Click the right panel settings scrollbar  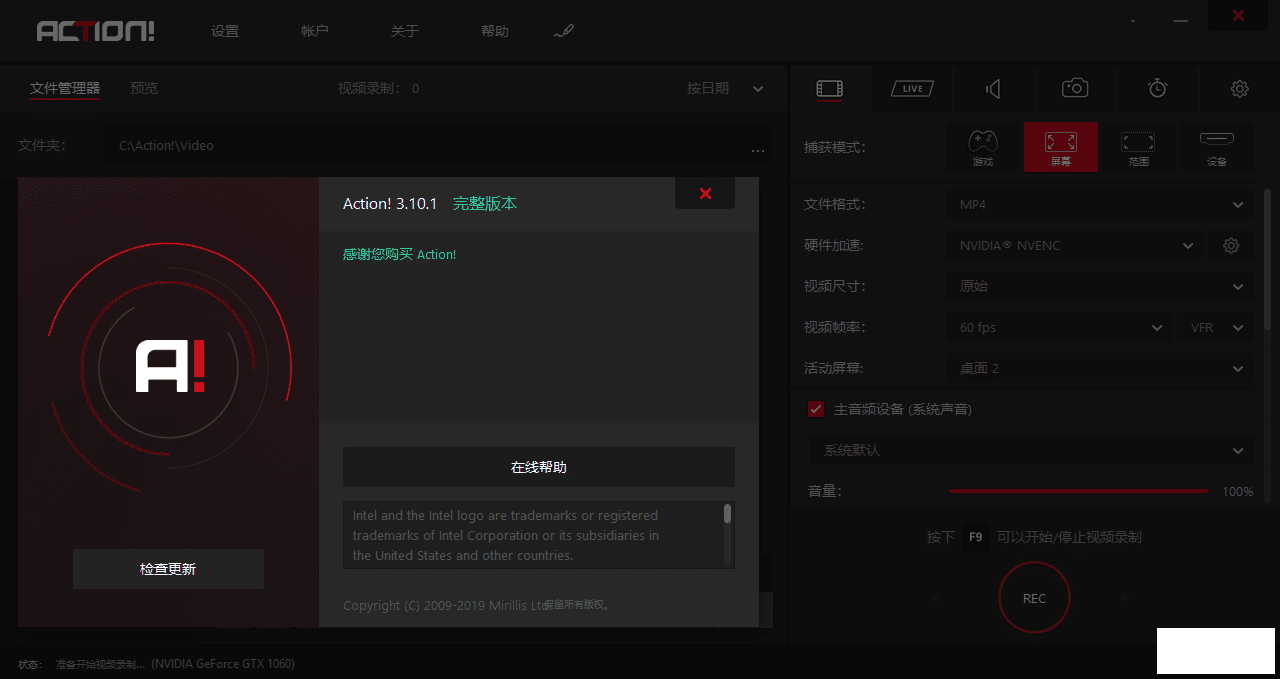(1269, 260)
